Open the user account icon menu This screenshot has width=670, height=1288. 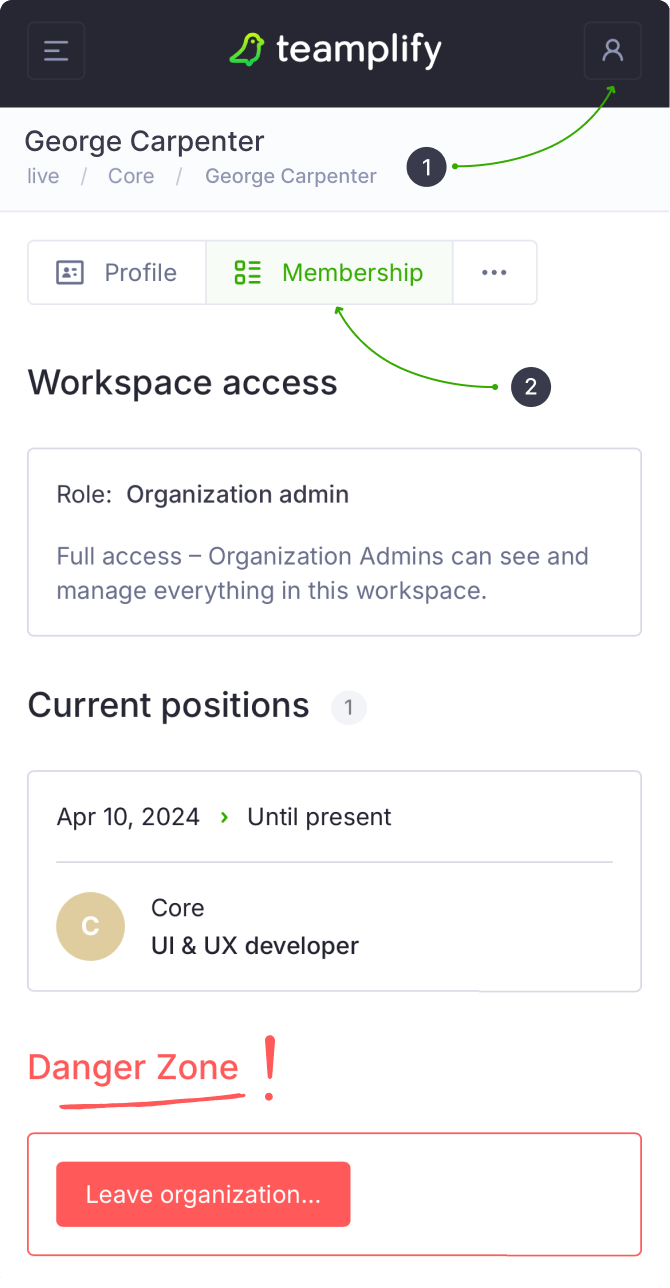pos(612,50)
